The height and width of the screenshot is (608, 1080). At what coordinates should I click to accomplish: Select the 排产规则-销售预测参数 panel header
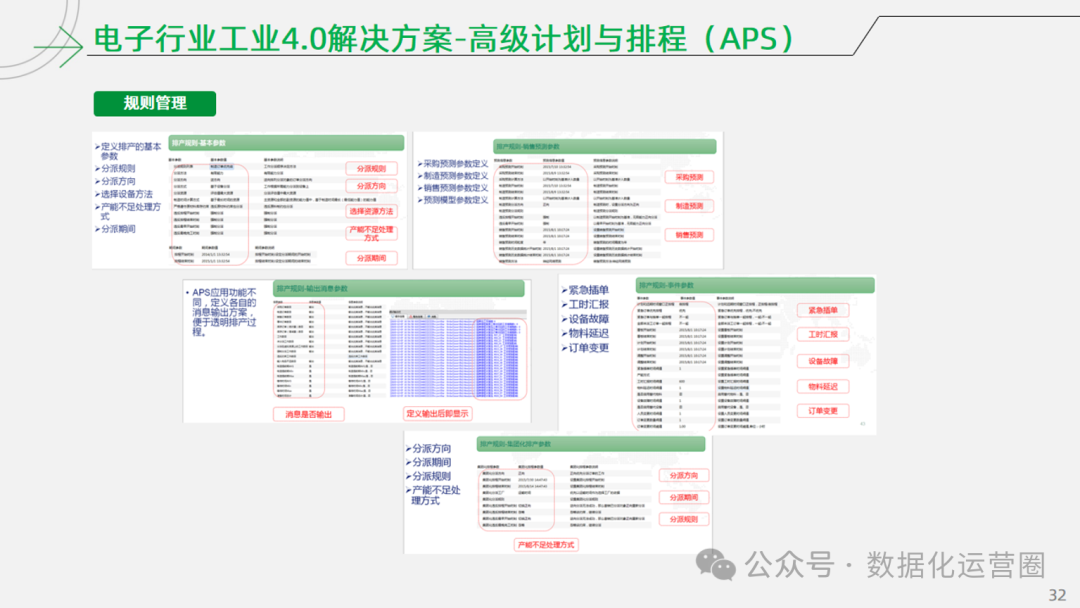[x=605, y=147]
